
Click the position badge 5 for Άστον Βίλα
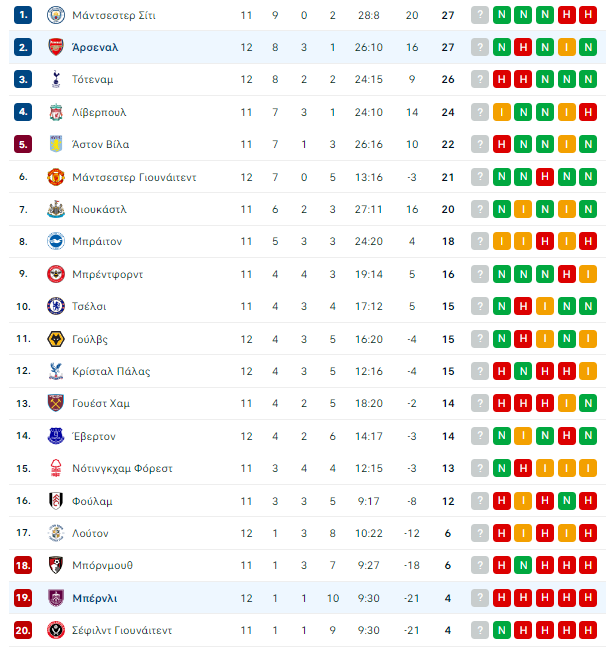pyautogui.click(x=23, y=144)
